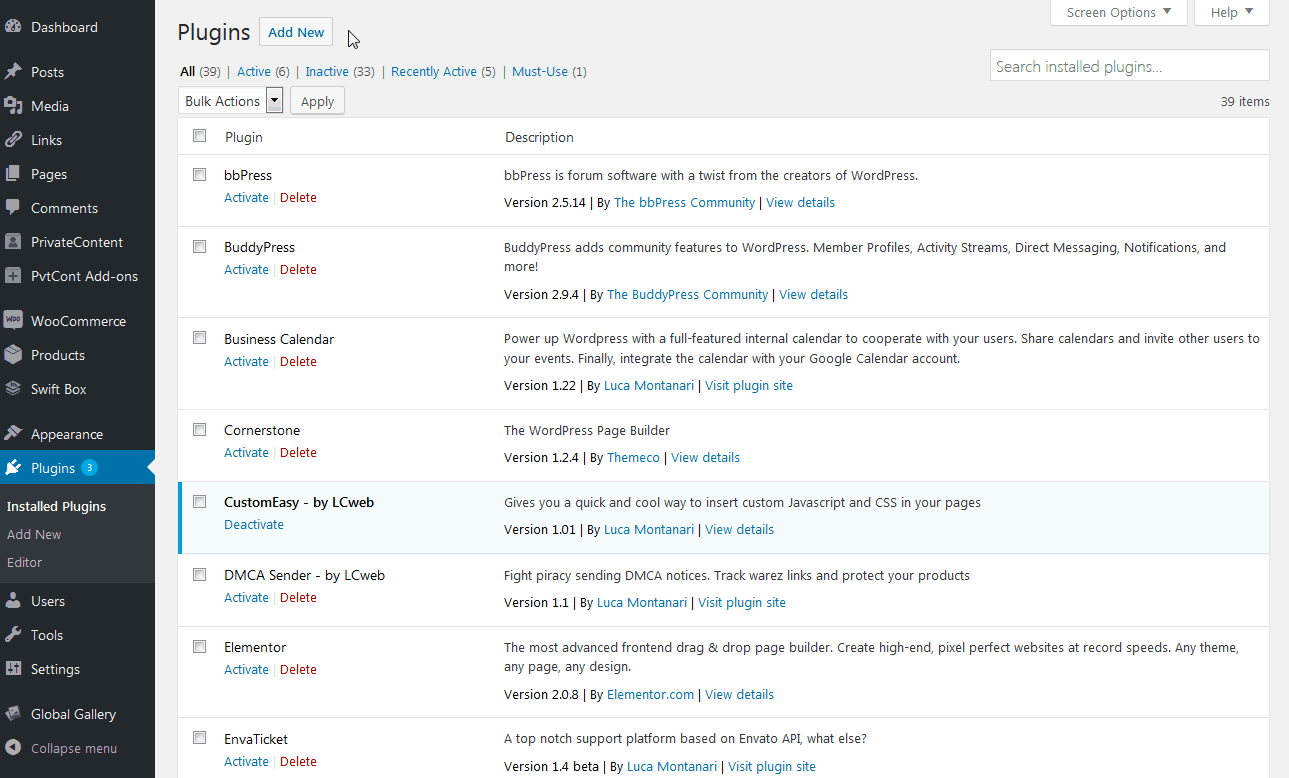Click the Comments bubble icon
This screenshot has height=778, width=1289.
[13, 208]
